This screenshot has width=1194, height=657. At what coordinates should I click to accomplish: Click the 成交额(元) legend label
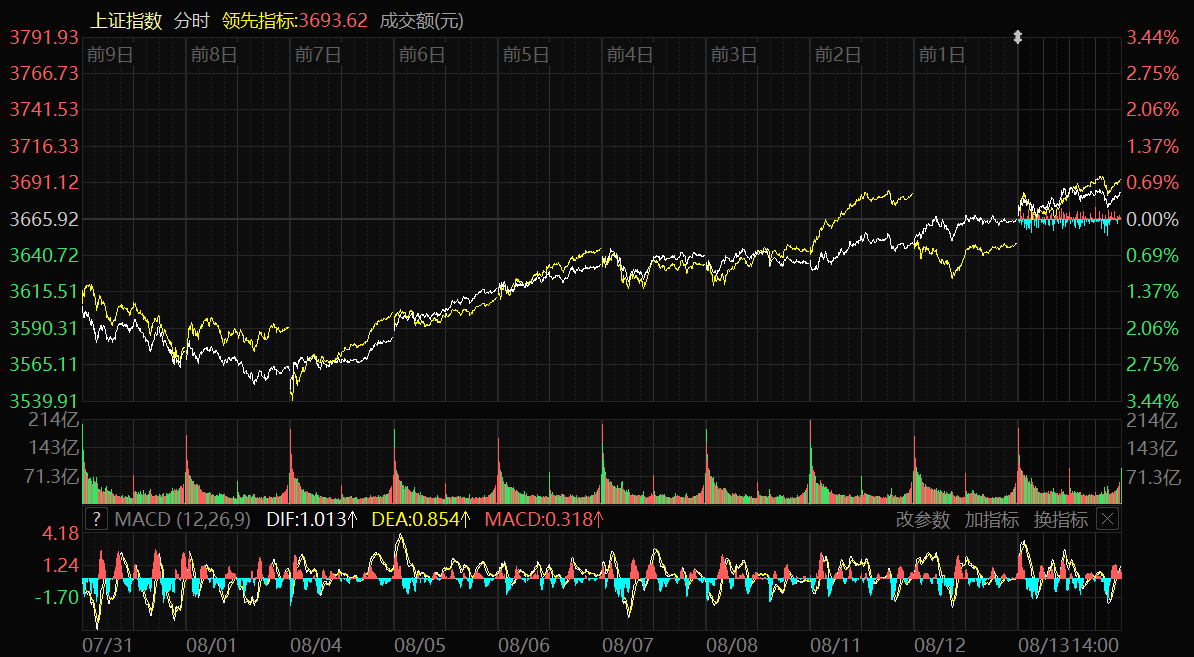(x=422, y=20)
